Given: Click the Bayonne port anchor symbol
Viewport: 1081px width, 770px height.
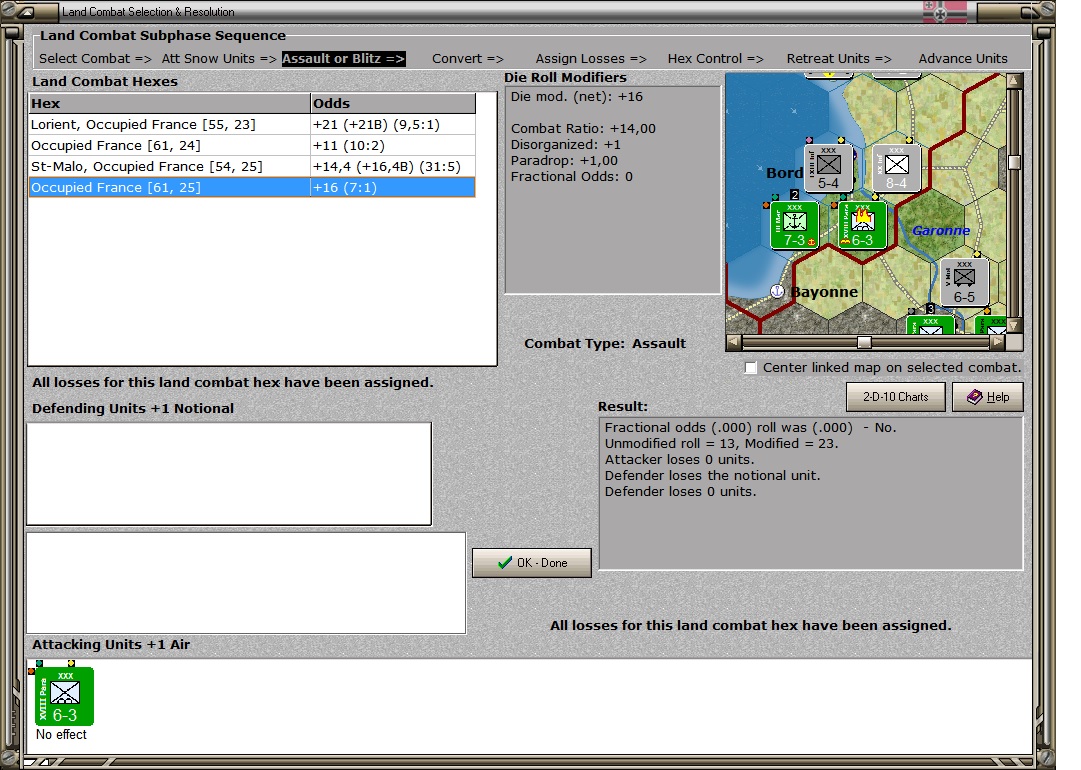Looking at the screenshot, I should (x=777, y=291).
